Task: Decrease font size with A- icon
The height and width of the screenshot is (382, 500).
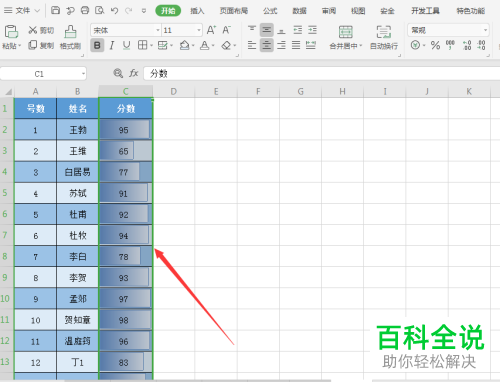Action: click(226, 30)
